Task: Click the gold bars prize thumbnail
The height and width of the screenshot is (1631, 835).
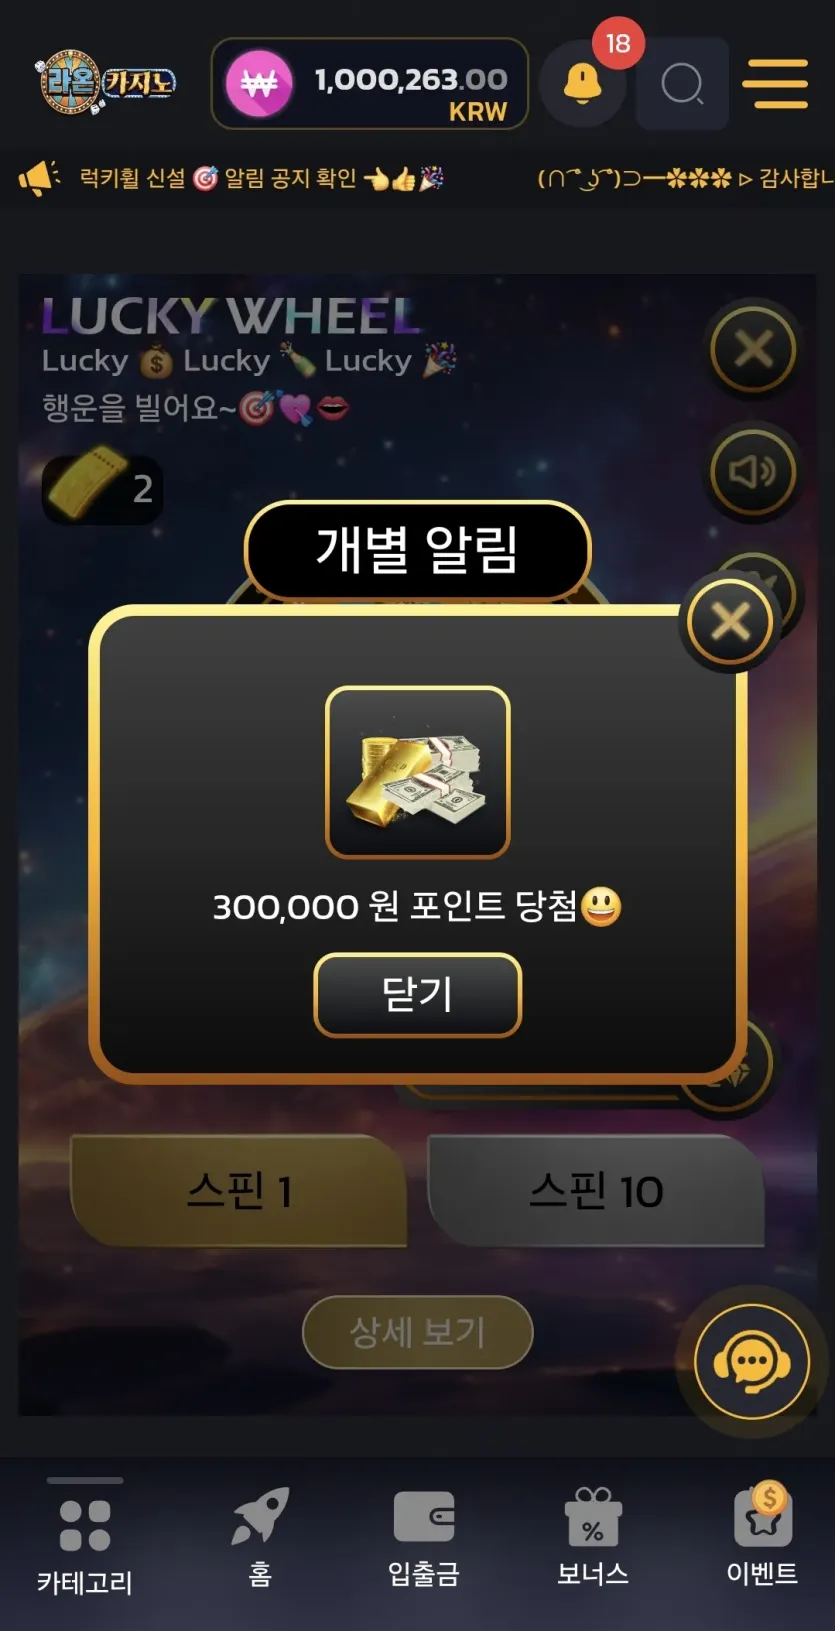Action: [418, 772]
